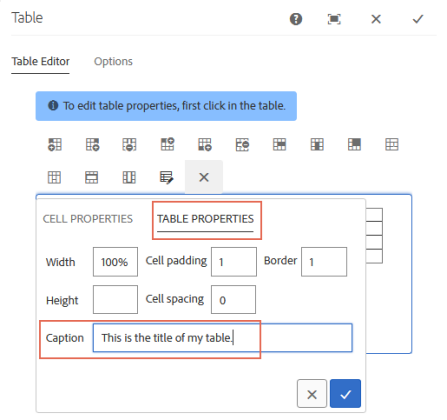Click the delete row icon
Viewport: 447px width, 420px height.
point(242,145)
